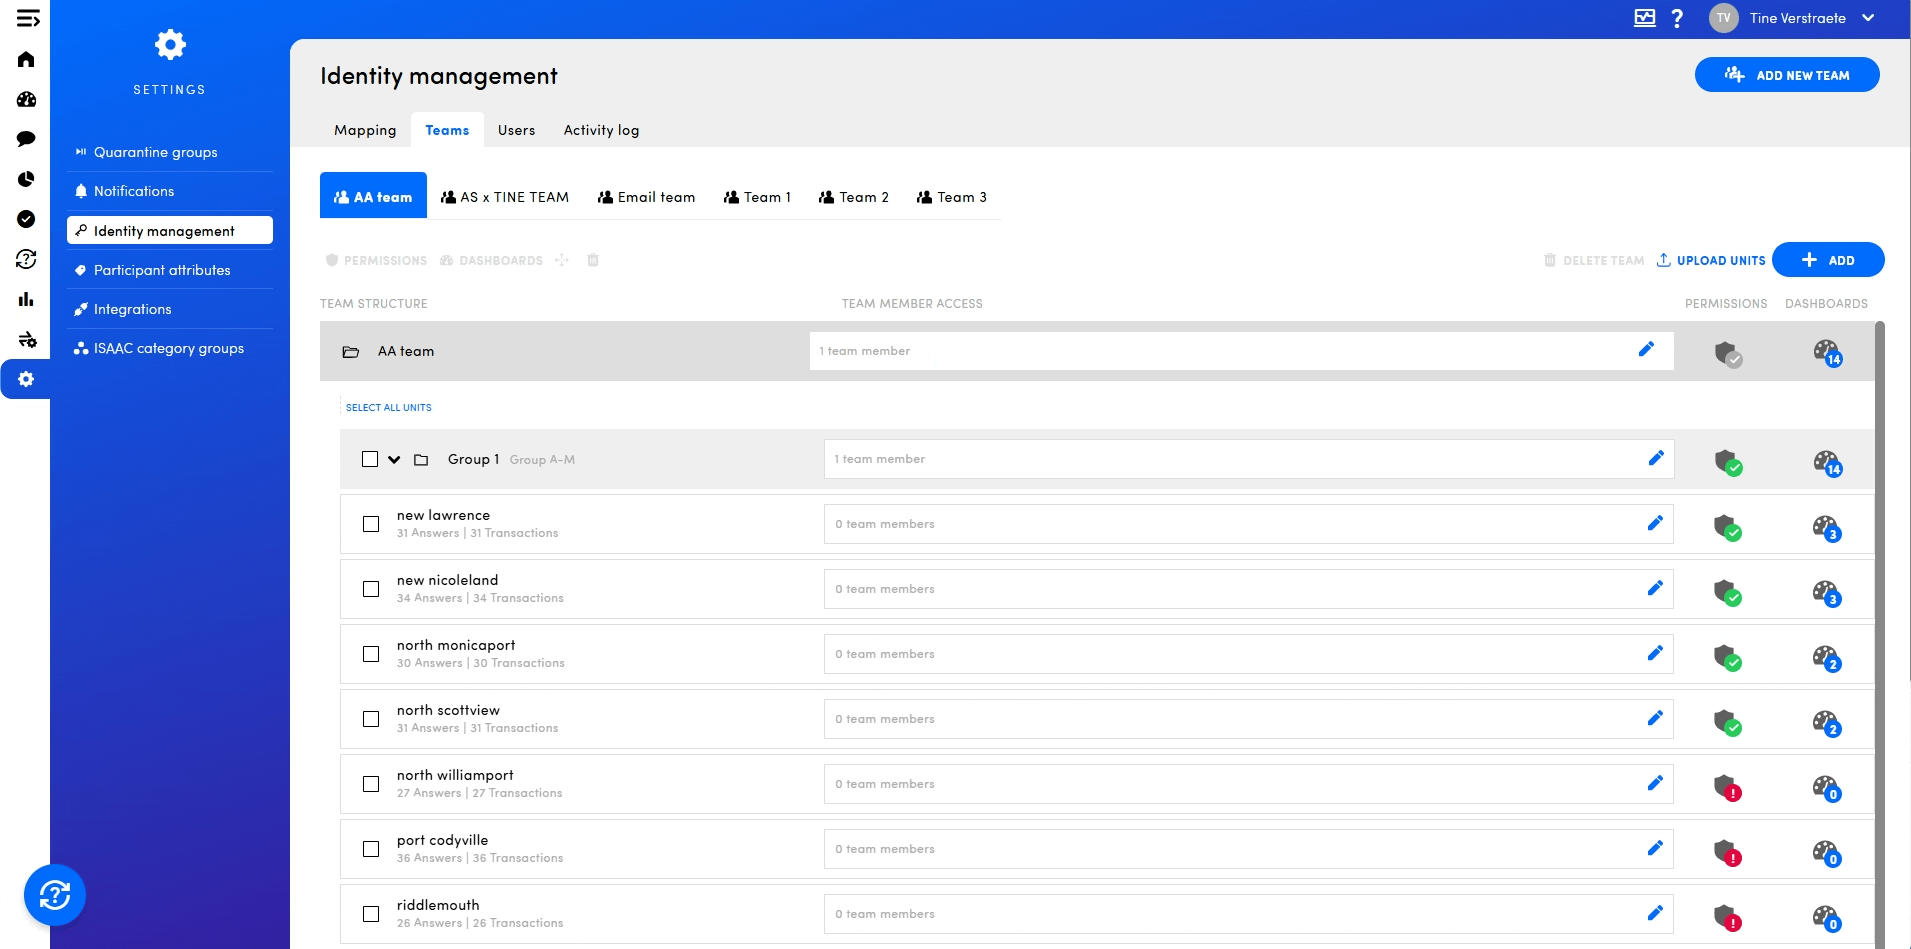
Task: Switch to the Users tab
Action: coord(516,130)
